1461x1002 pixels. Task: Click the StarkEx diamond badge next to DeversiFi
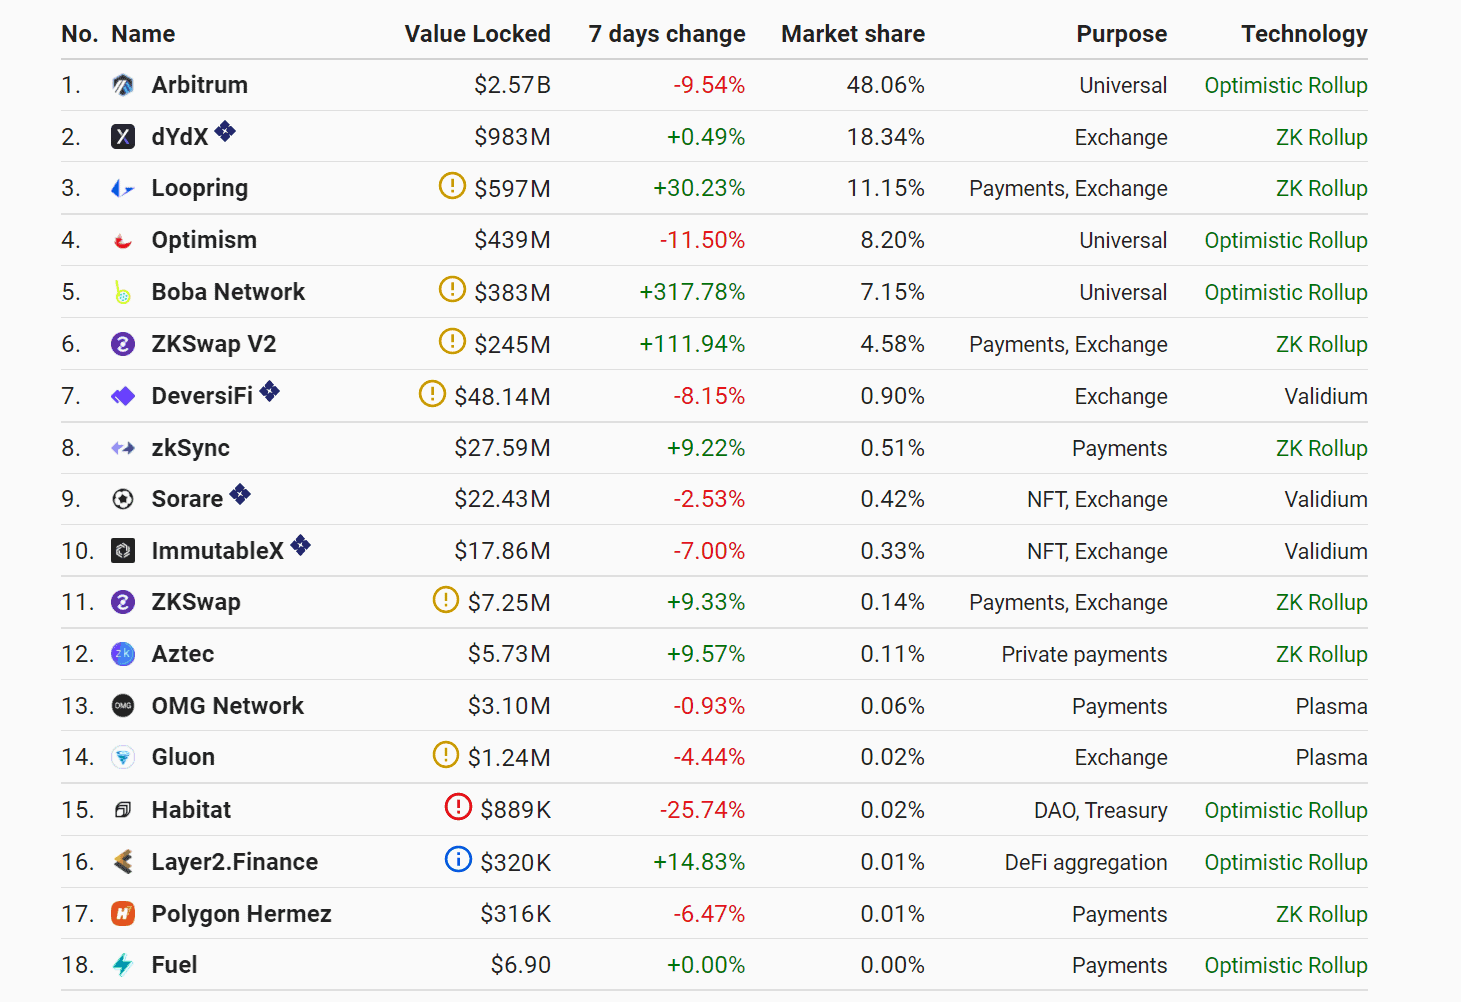(x=270, y=391)
